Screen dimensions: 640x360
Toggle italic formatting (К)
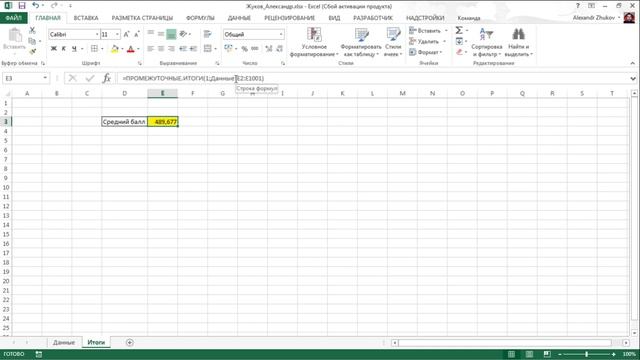[x=64, y=49]
